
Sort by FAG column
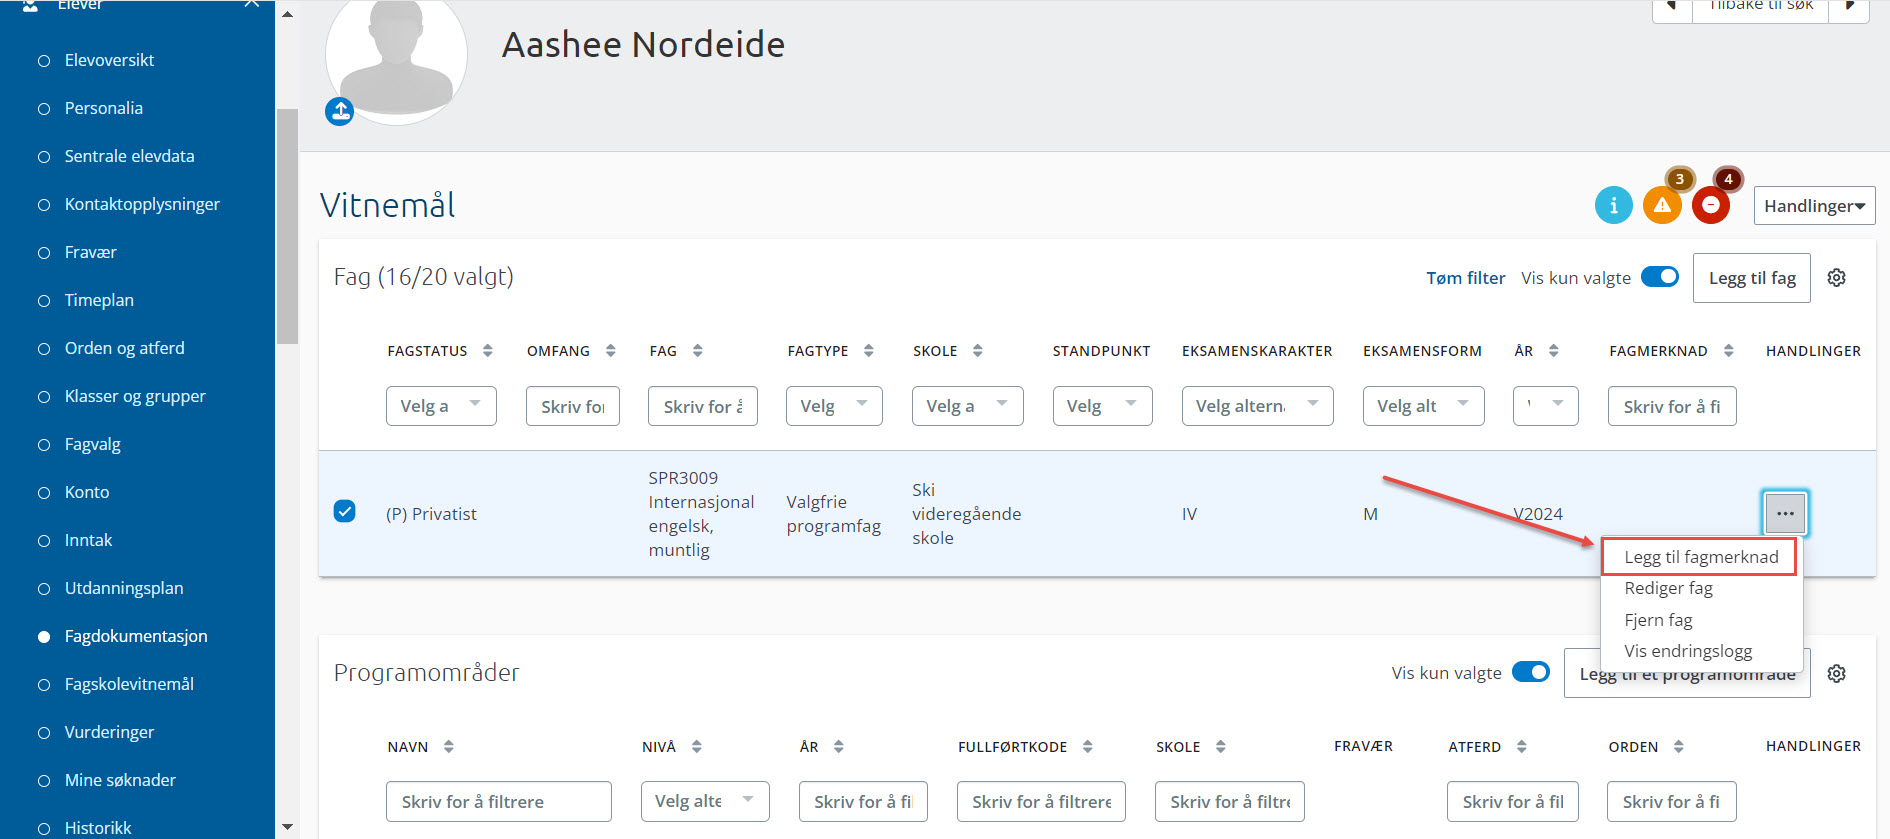(x=697, y=351)
